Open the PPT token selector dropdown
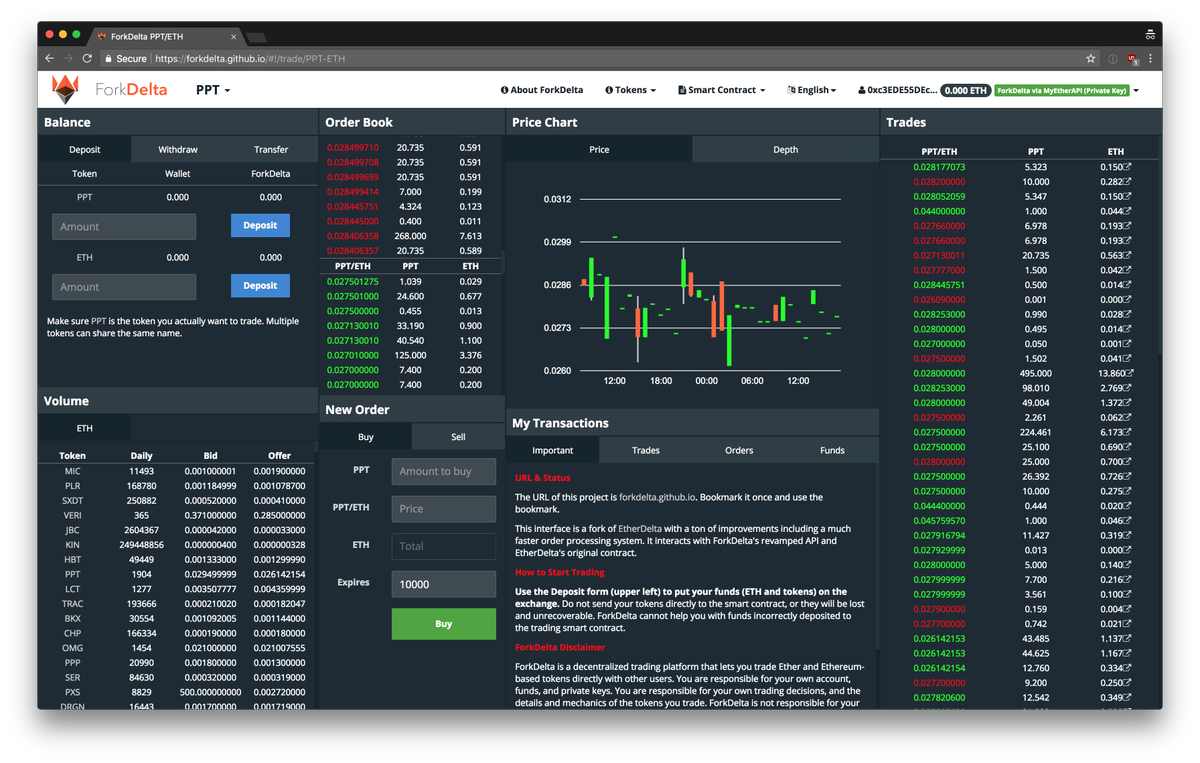The image size is (1200, 763). tap(213, 90)
